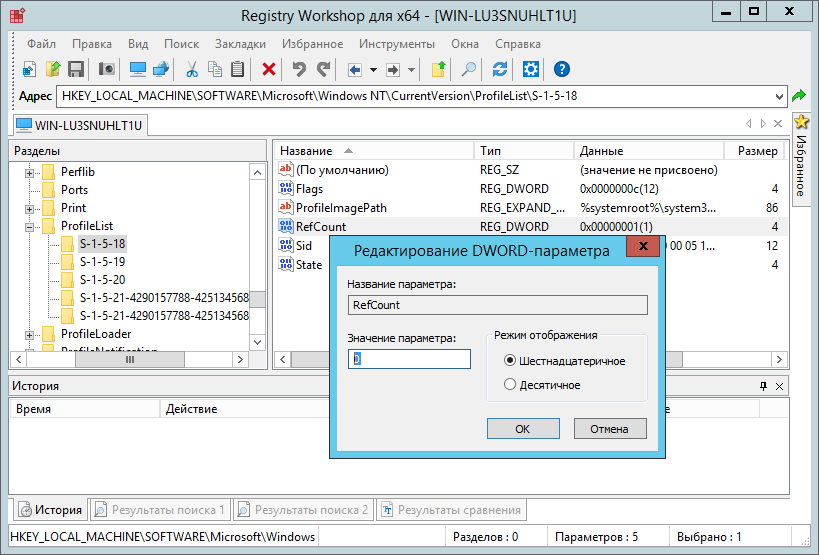Click the cut scissors icon
819x555 pixels.
(192, 69)
